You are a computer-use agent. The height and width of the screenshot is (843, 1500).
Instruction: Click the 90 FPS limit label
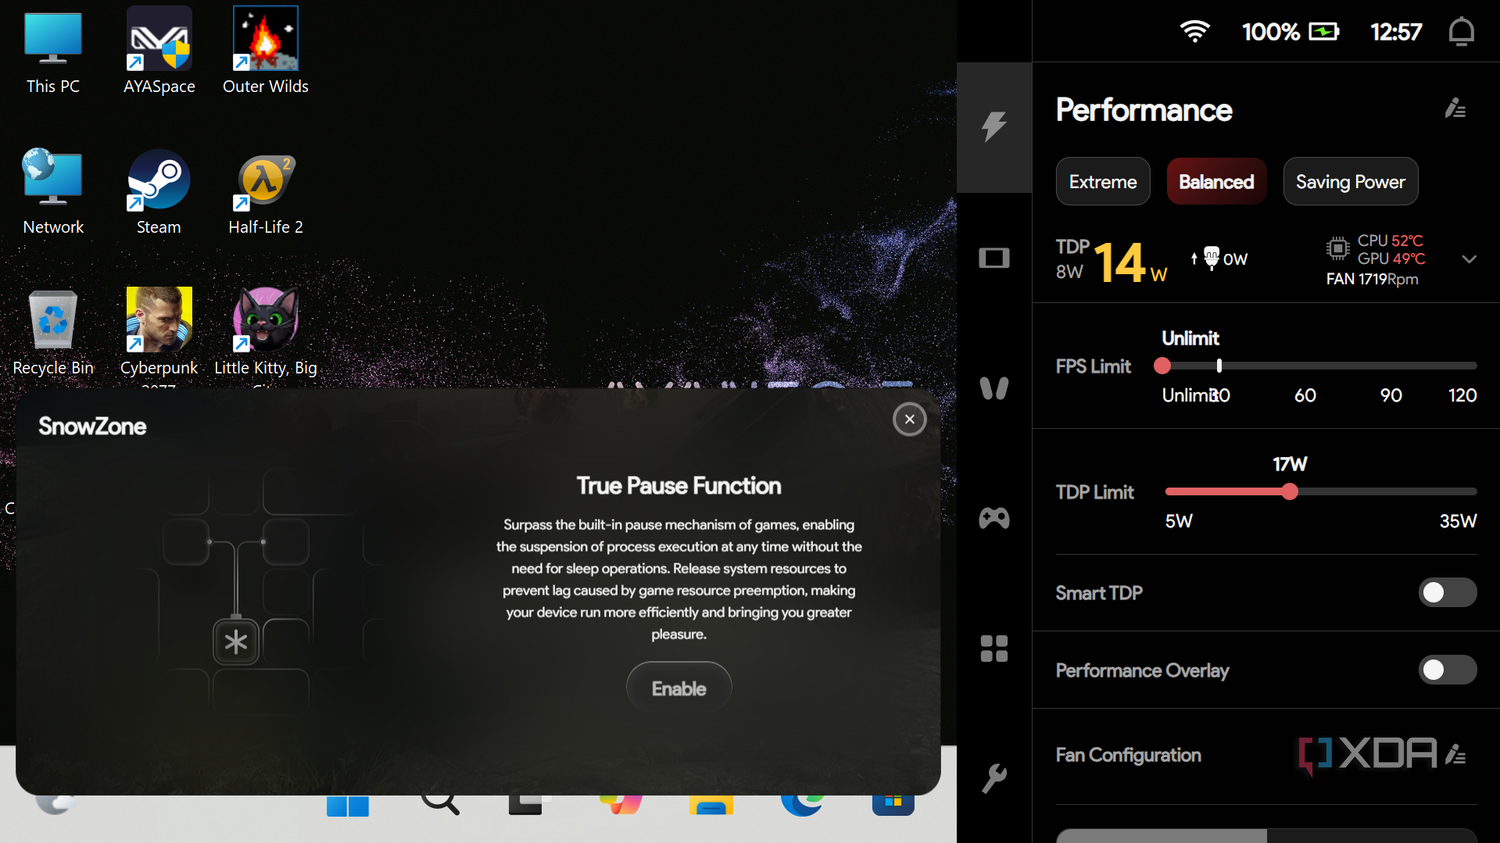tap(1391, 395)
